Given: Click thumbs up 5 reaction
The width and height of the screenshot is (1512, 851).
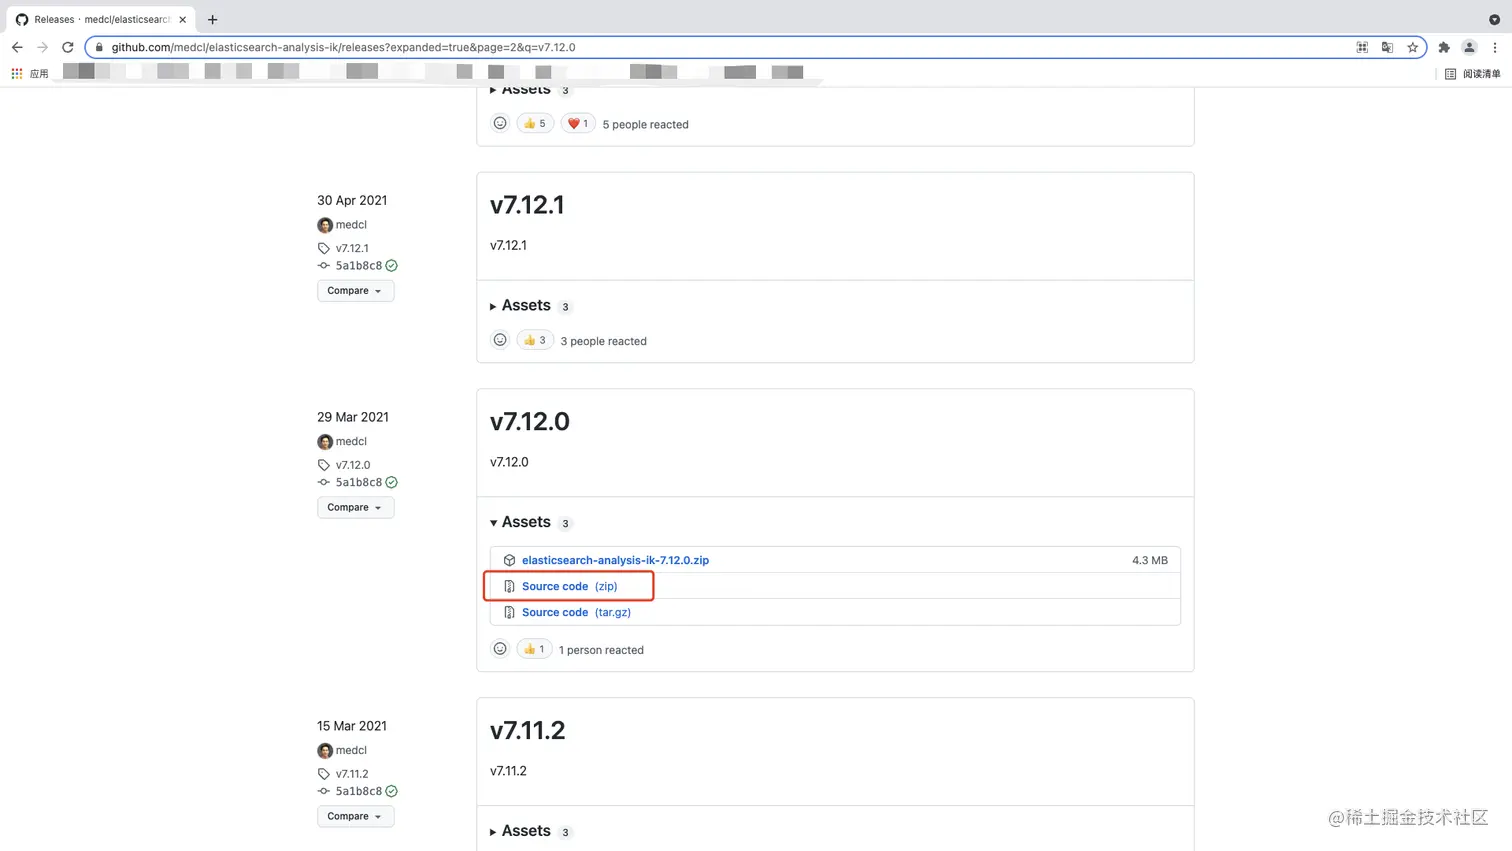Looking at the screenshot, I should tap(535, 123).
